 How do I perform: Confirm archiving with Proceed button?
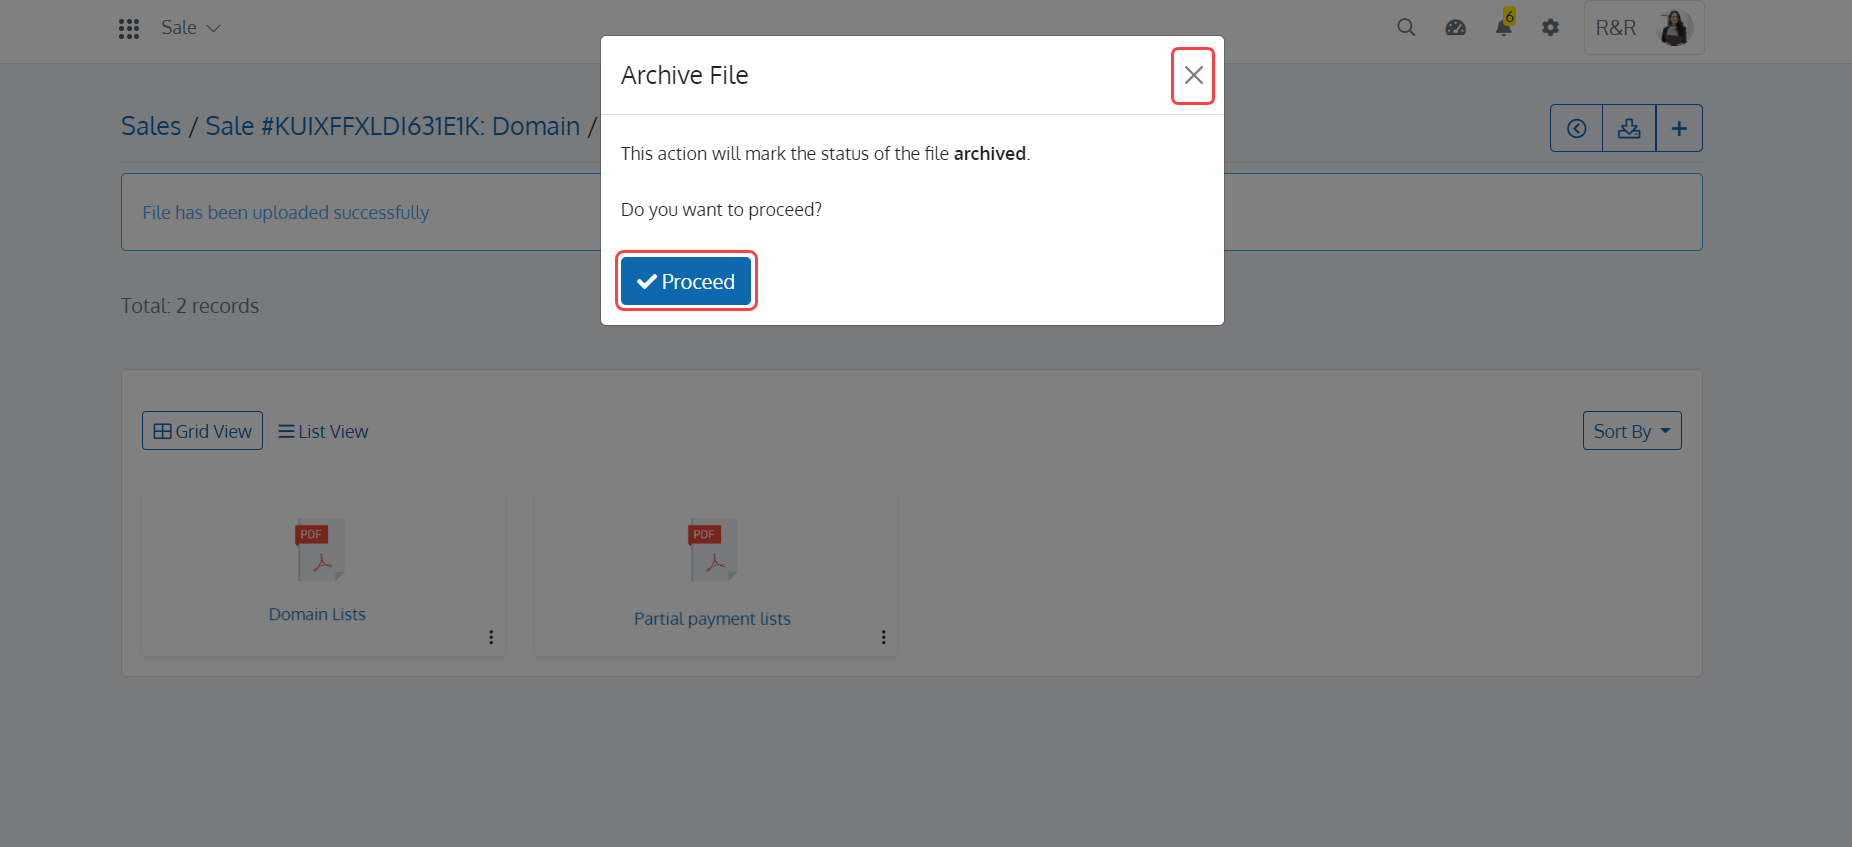(x=686, y=281)
